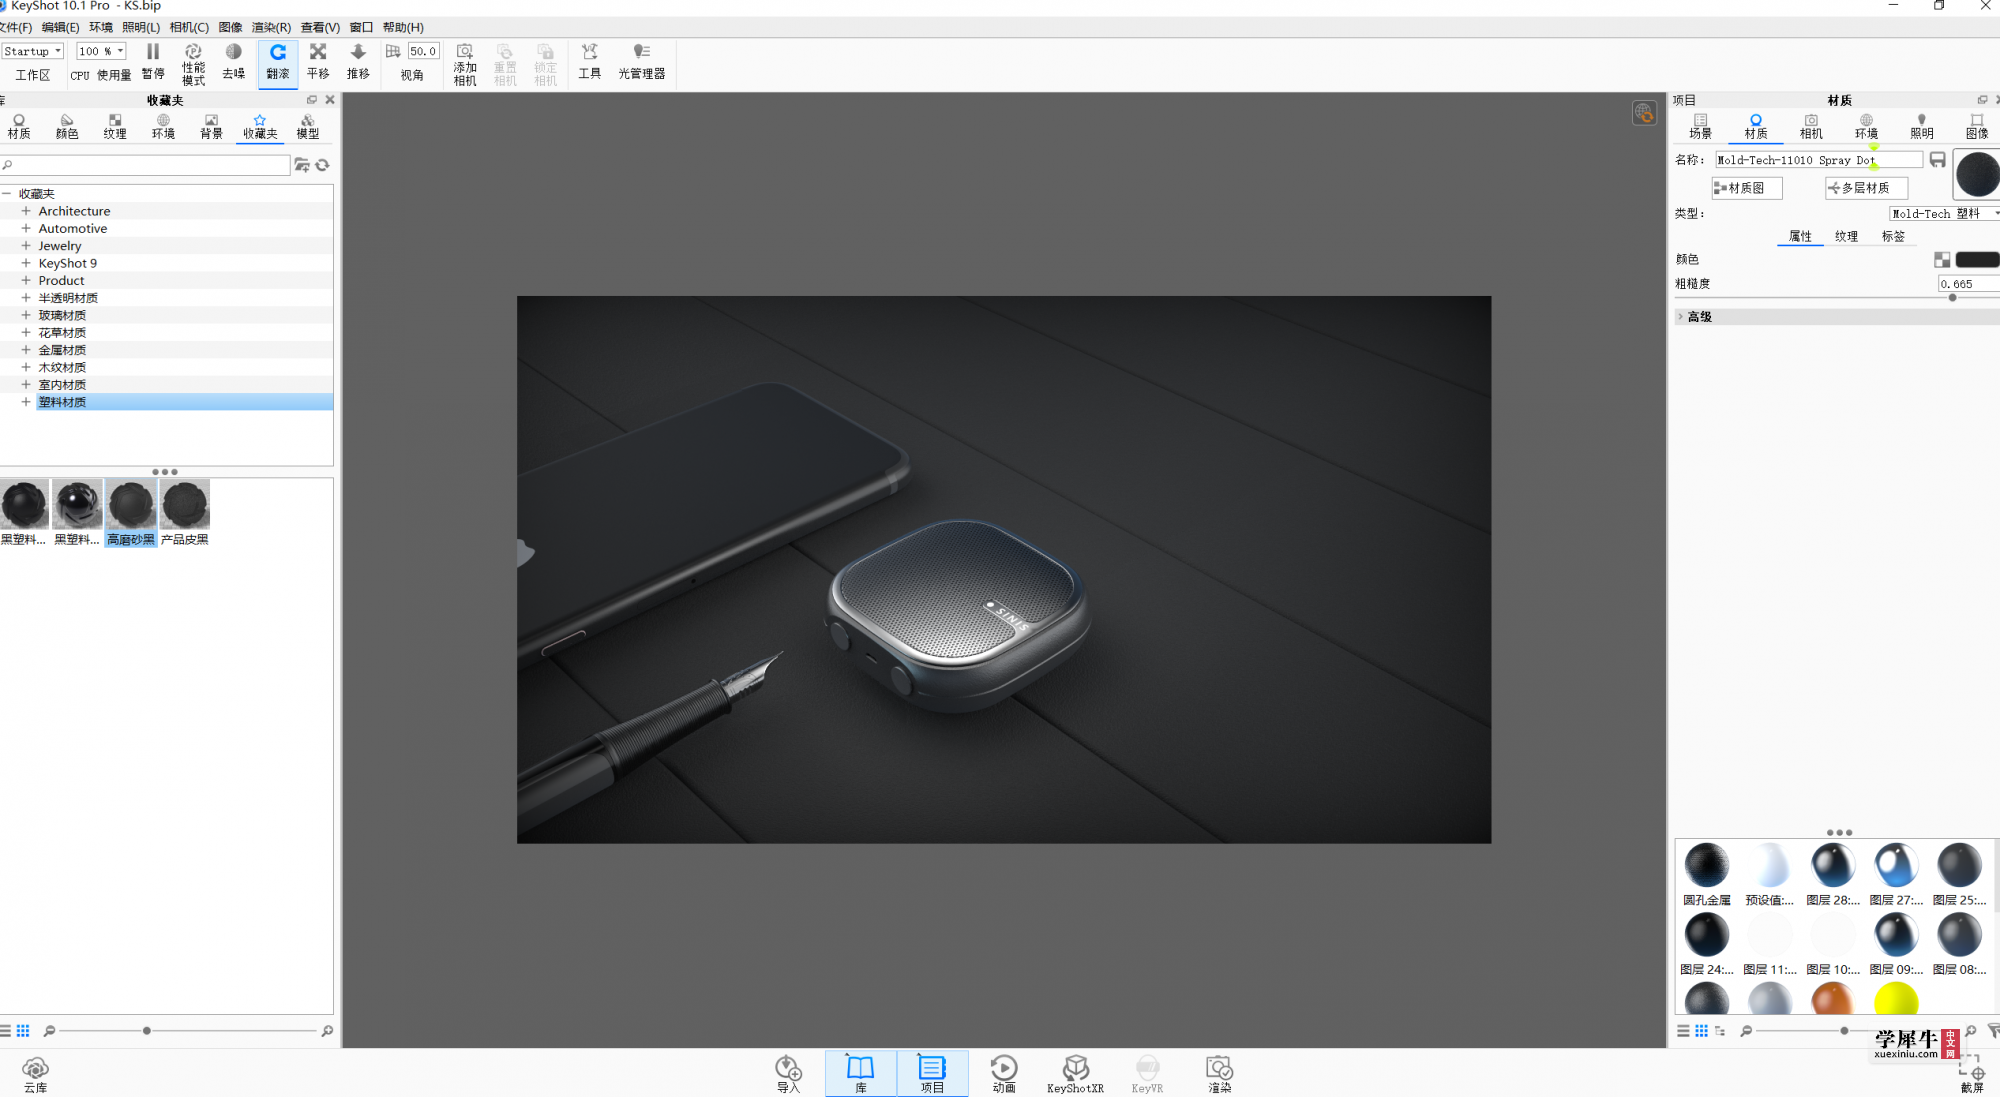Expand the Architecture favorites folder
Image resolution: width=2000 pixels, height=1097 pixels.
26,211
